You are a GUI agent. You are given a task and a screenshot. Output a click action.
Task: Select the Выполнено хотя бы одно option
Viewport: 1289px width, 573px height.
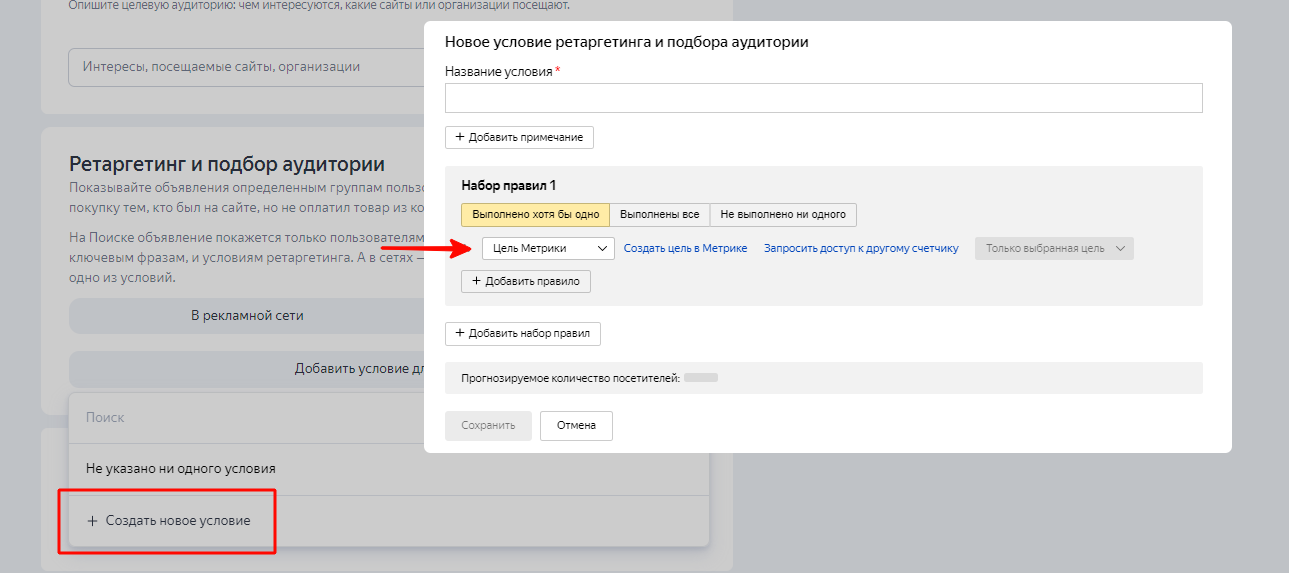[x=535, y=215]
